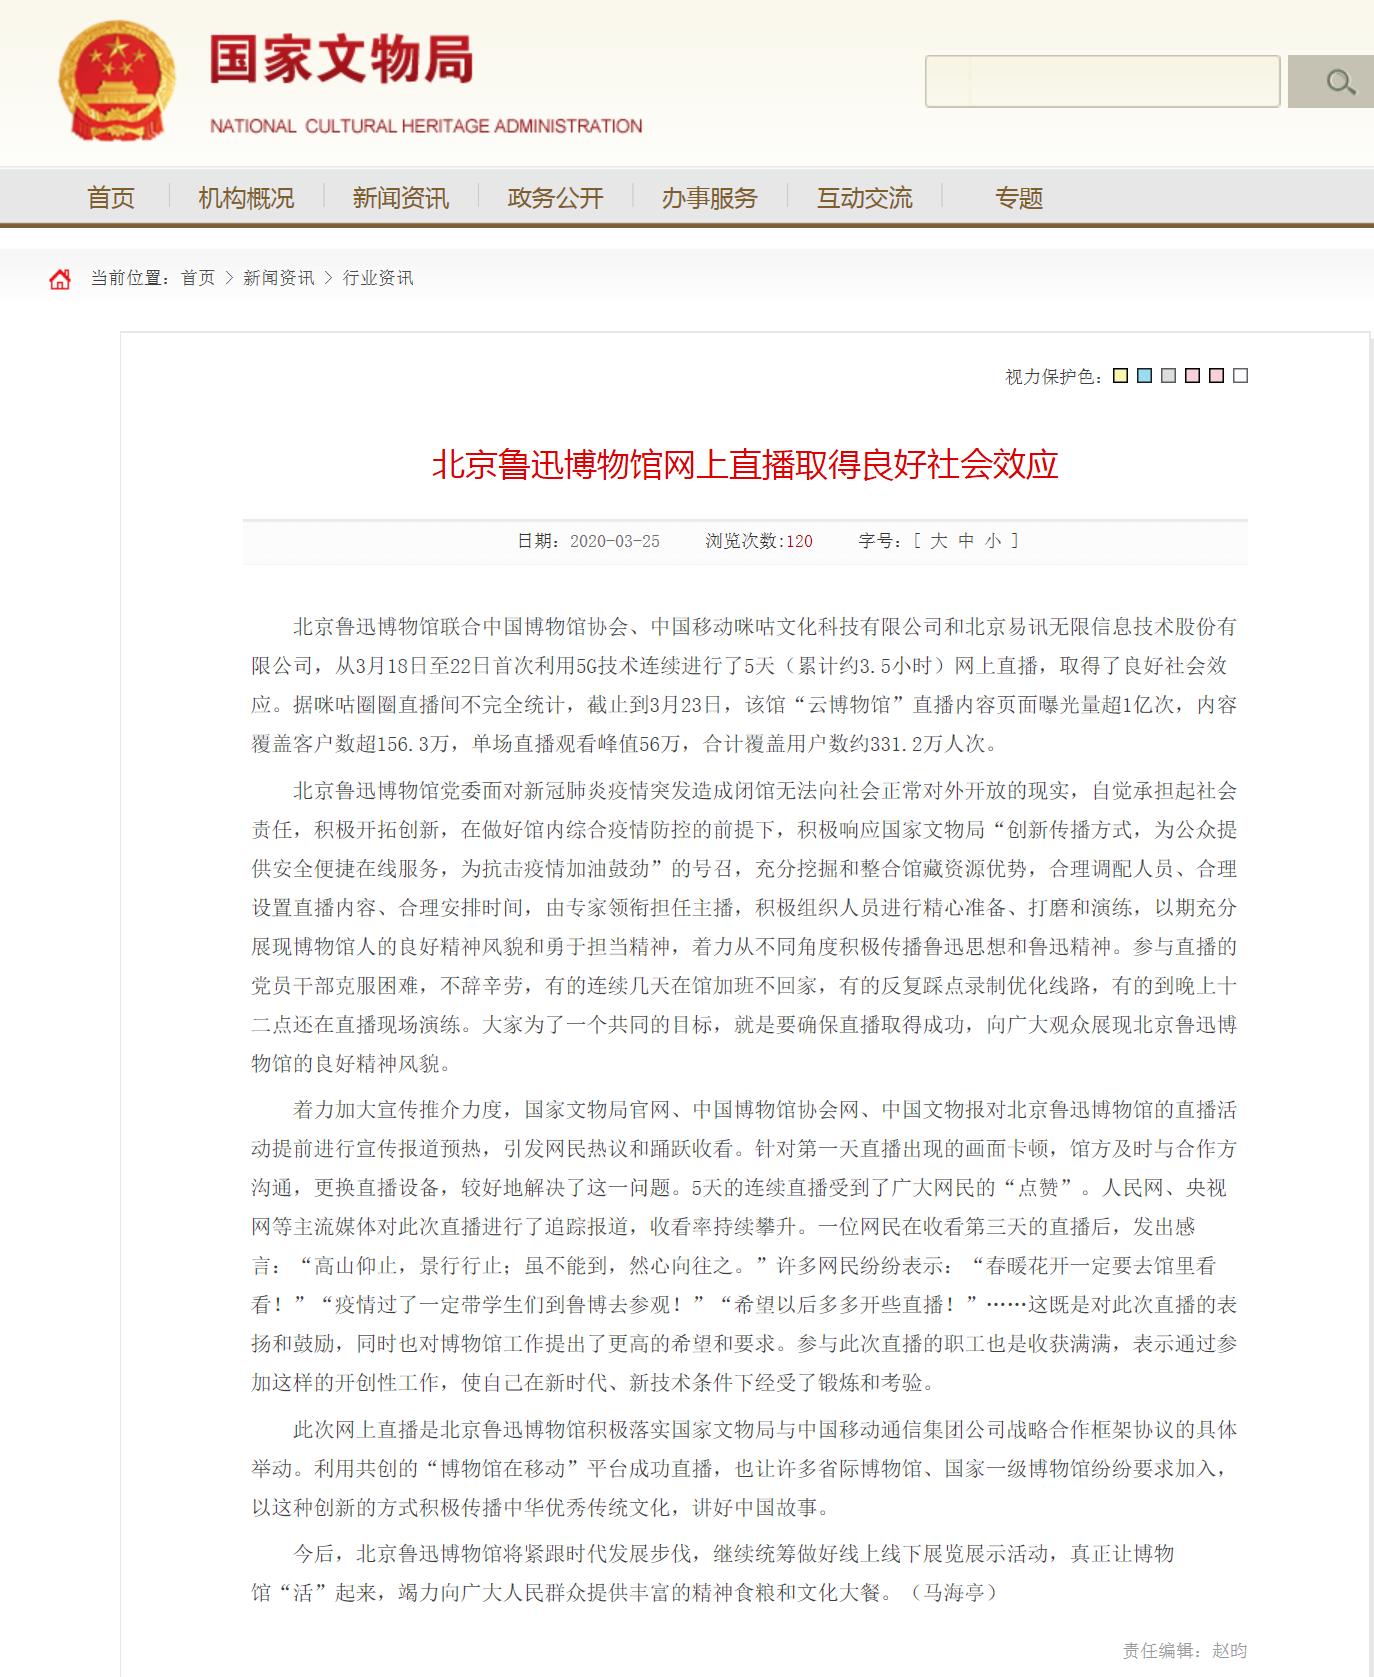Image resolution: width=1374 pixels, height=1677 pixels.
Task: Set font size to 小 (small)
Action: (992, 541)
